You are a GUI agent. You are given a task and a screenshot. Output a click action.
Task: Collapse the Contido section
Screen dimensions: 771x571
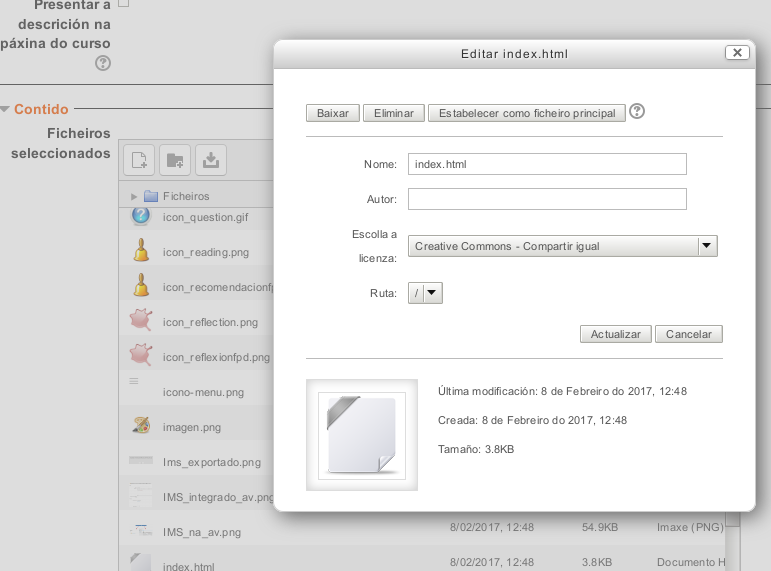pos(5,109)
